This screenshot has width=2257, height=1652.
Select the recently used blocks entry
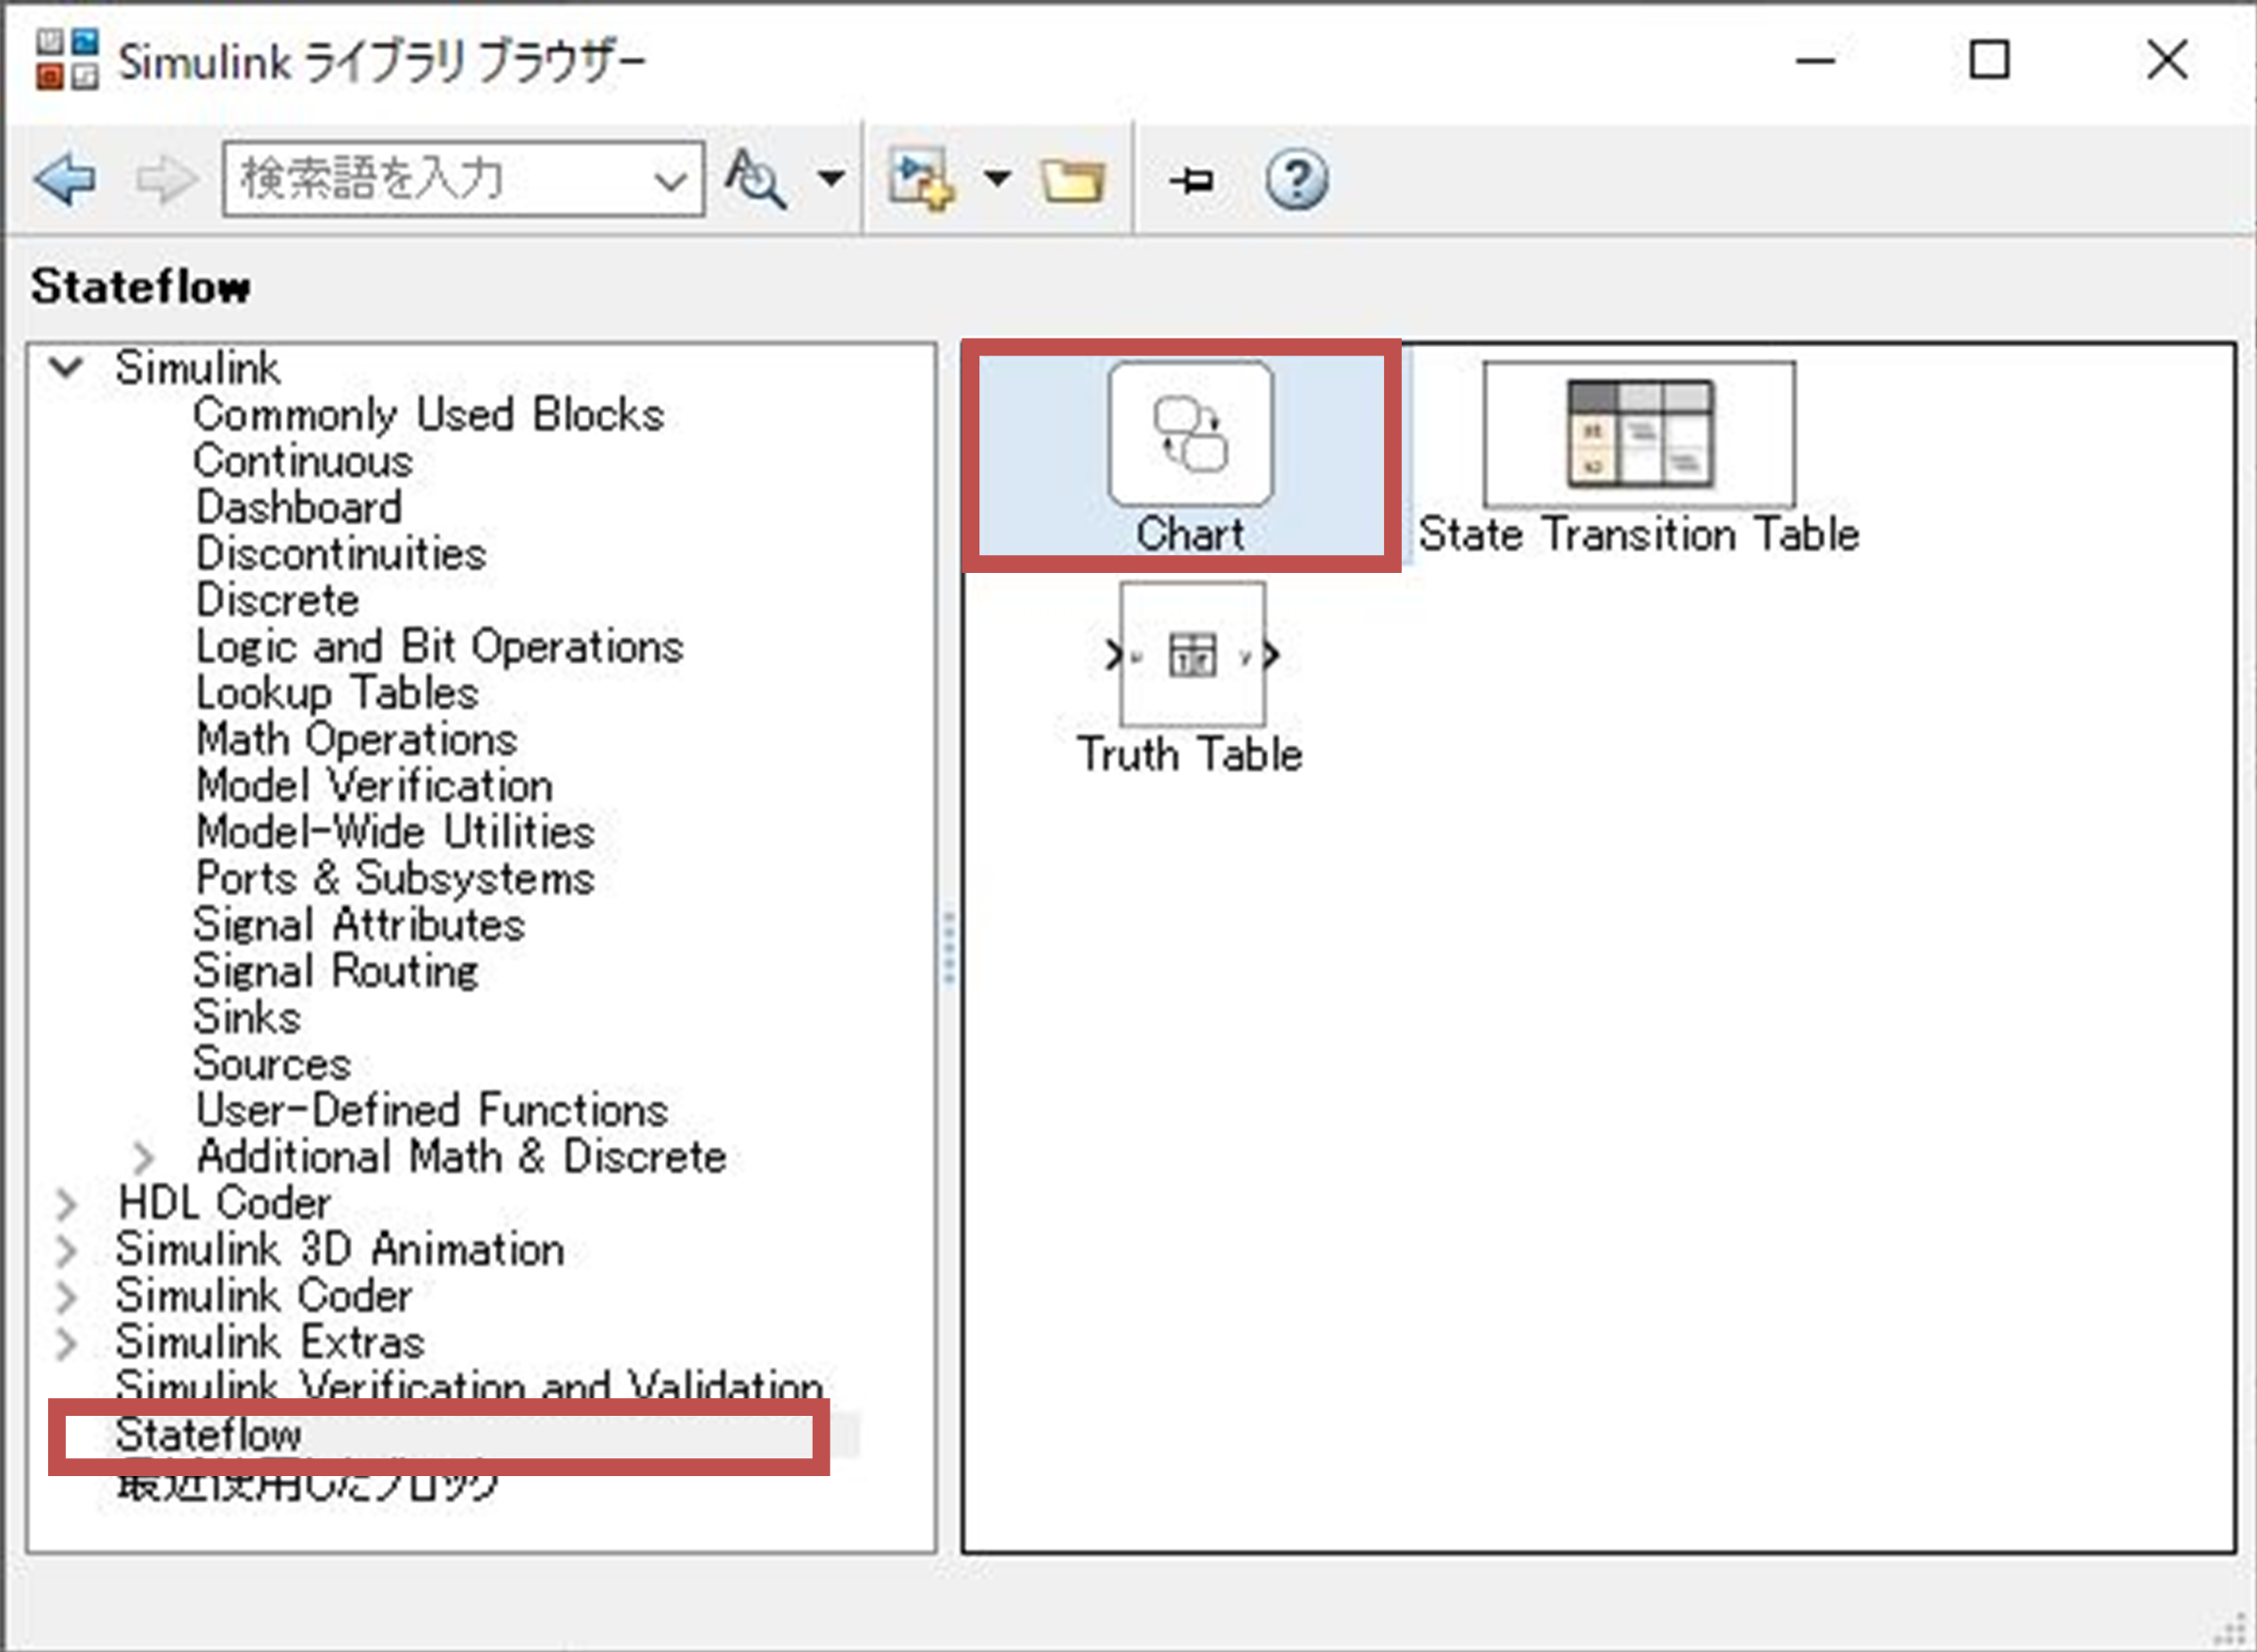306,1484
